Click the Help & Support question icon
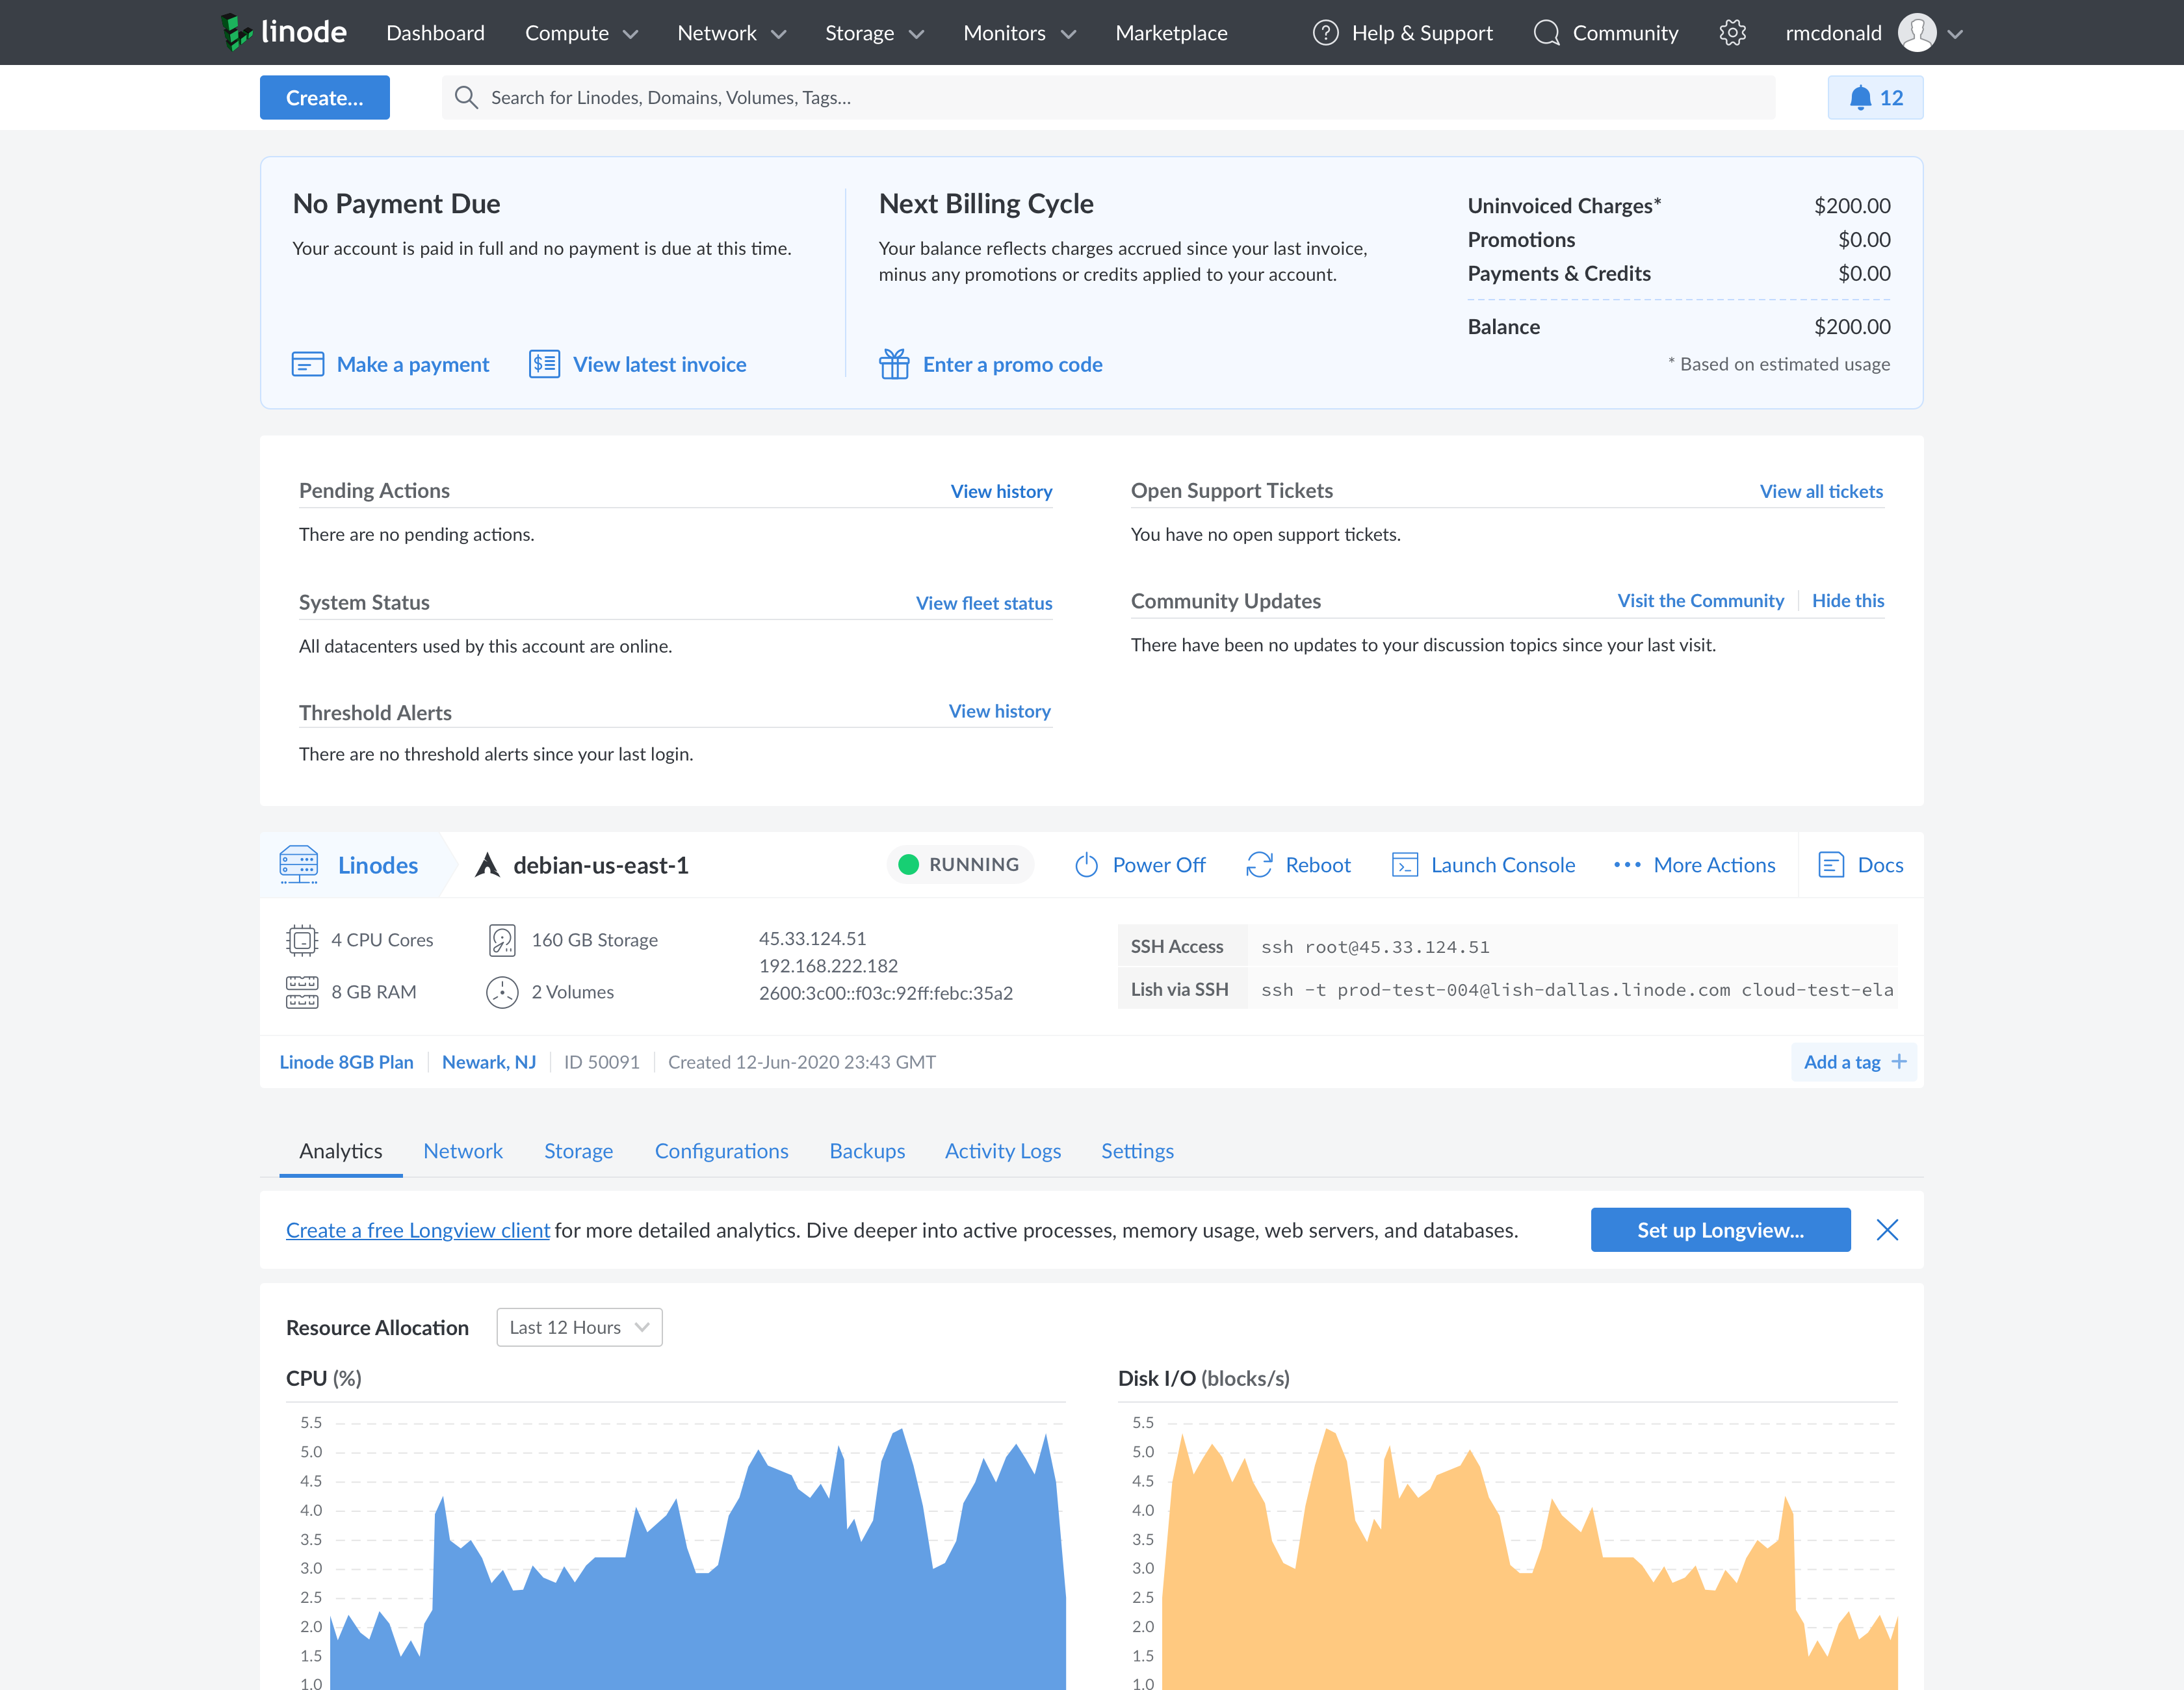2184x1690 pixels. [x=1325, y=33]
